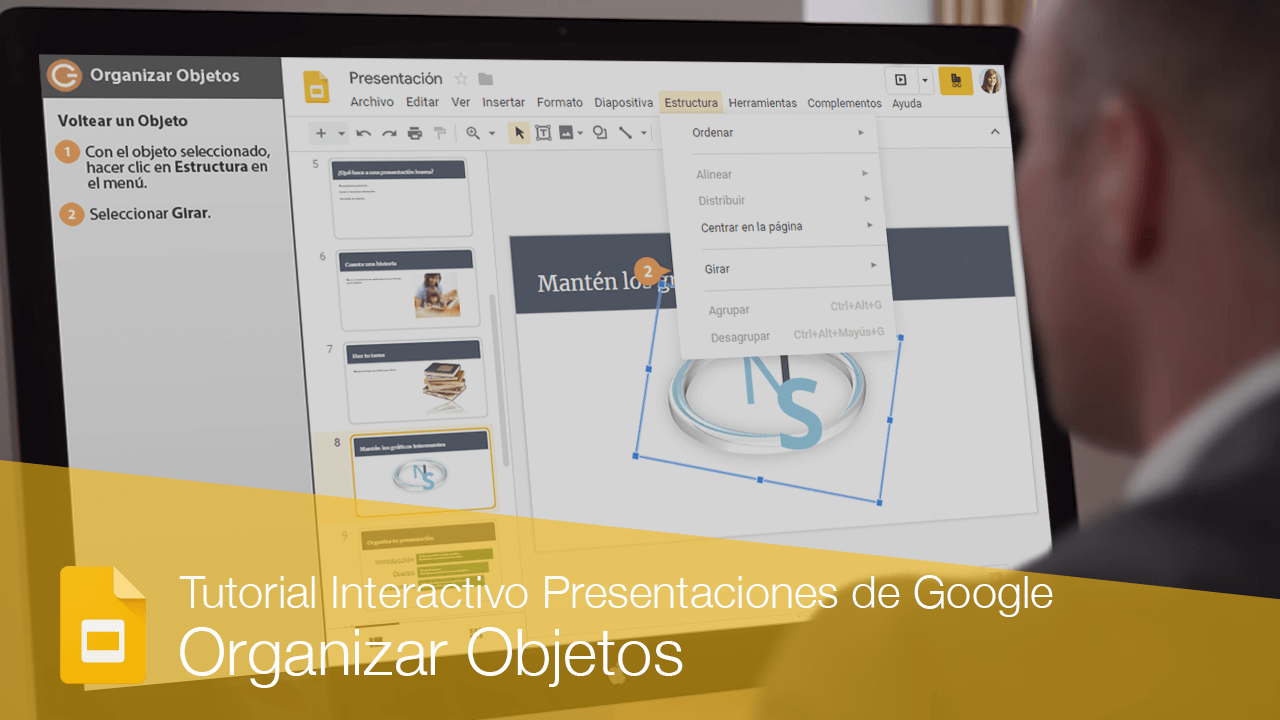Open the Editar menu
The image size is (1280, 720).
pyautogui.click(x=423, y=102)
